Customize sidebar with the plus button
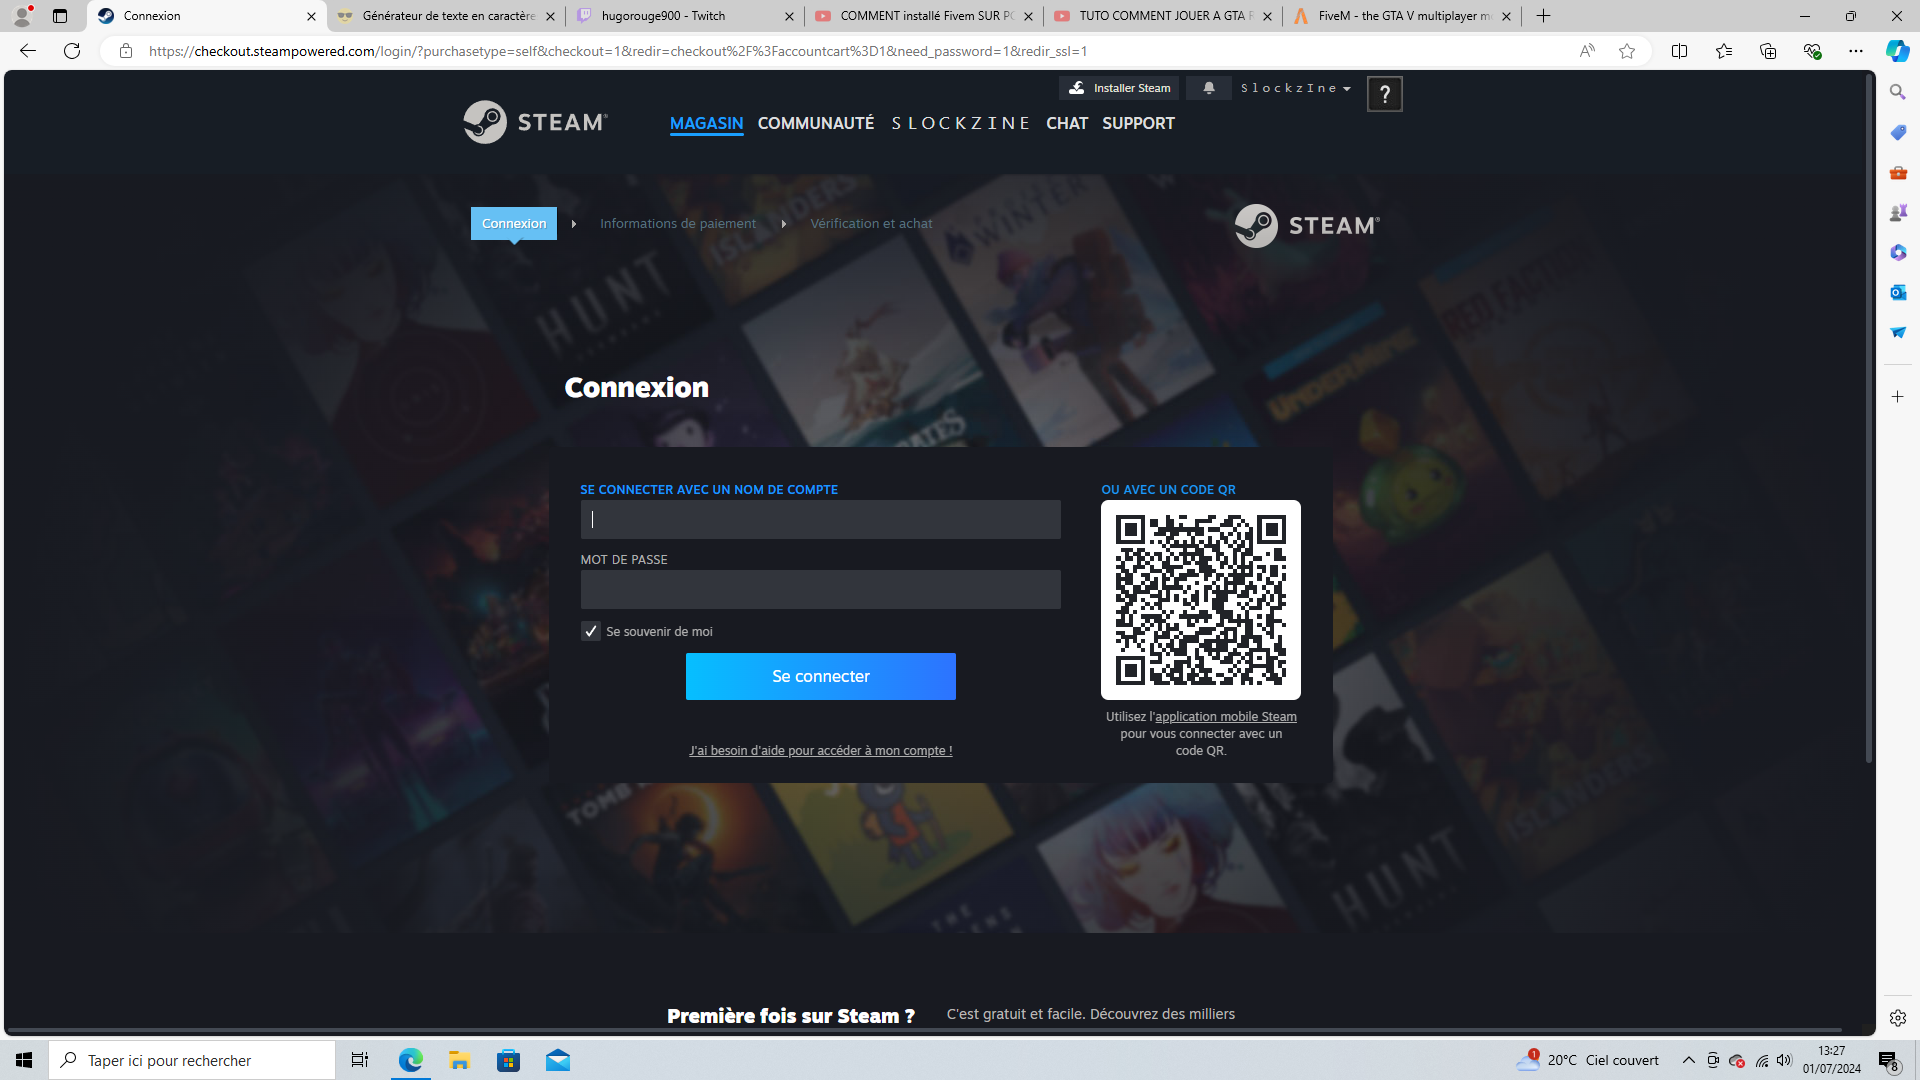This screenshot has width=1920, height=1080. [x=1898, y=397]
